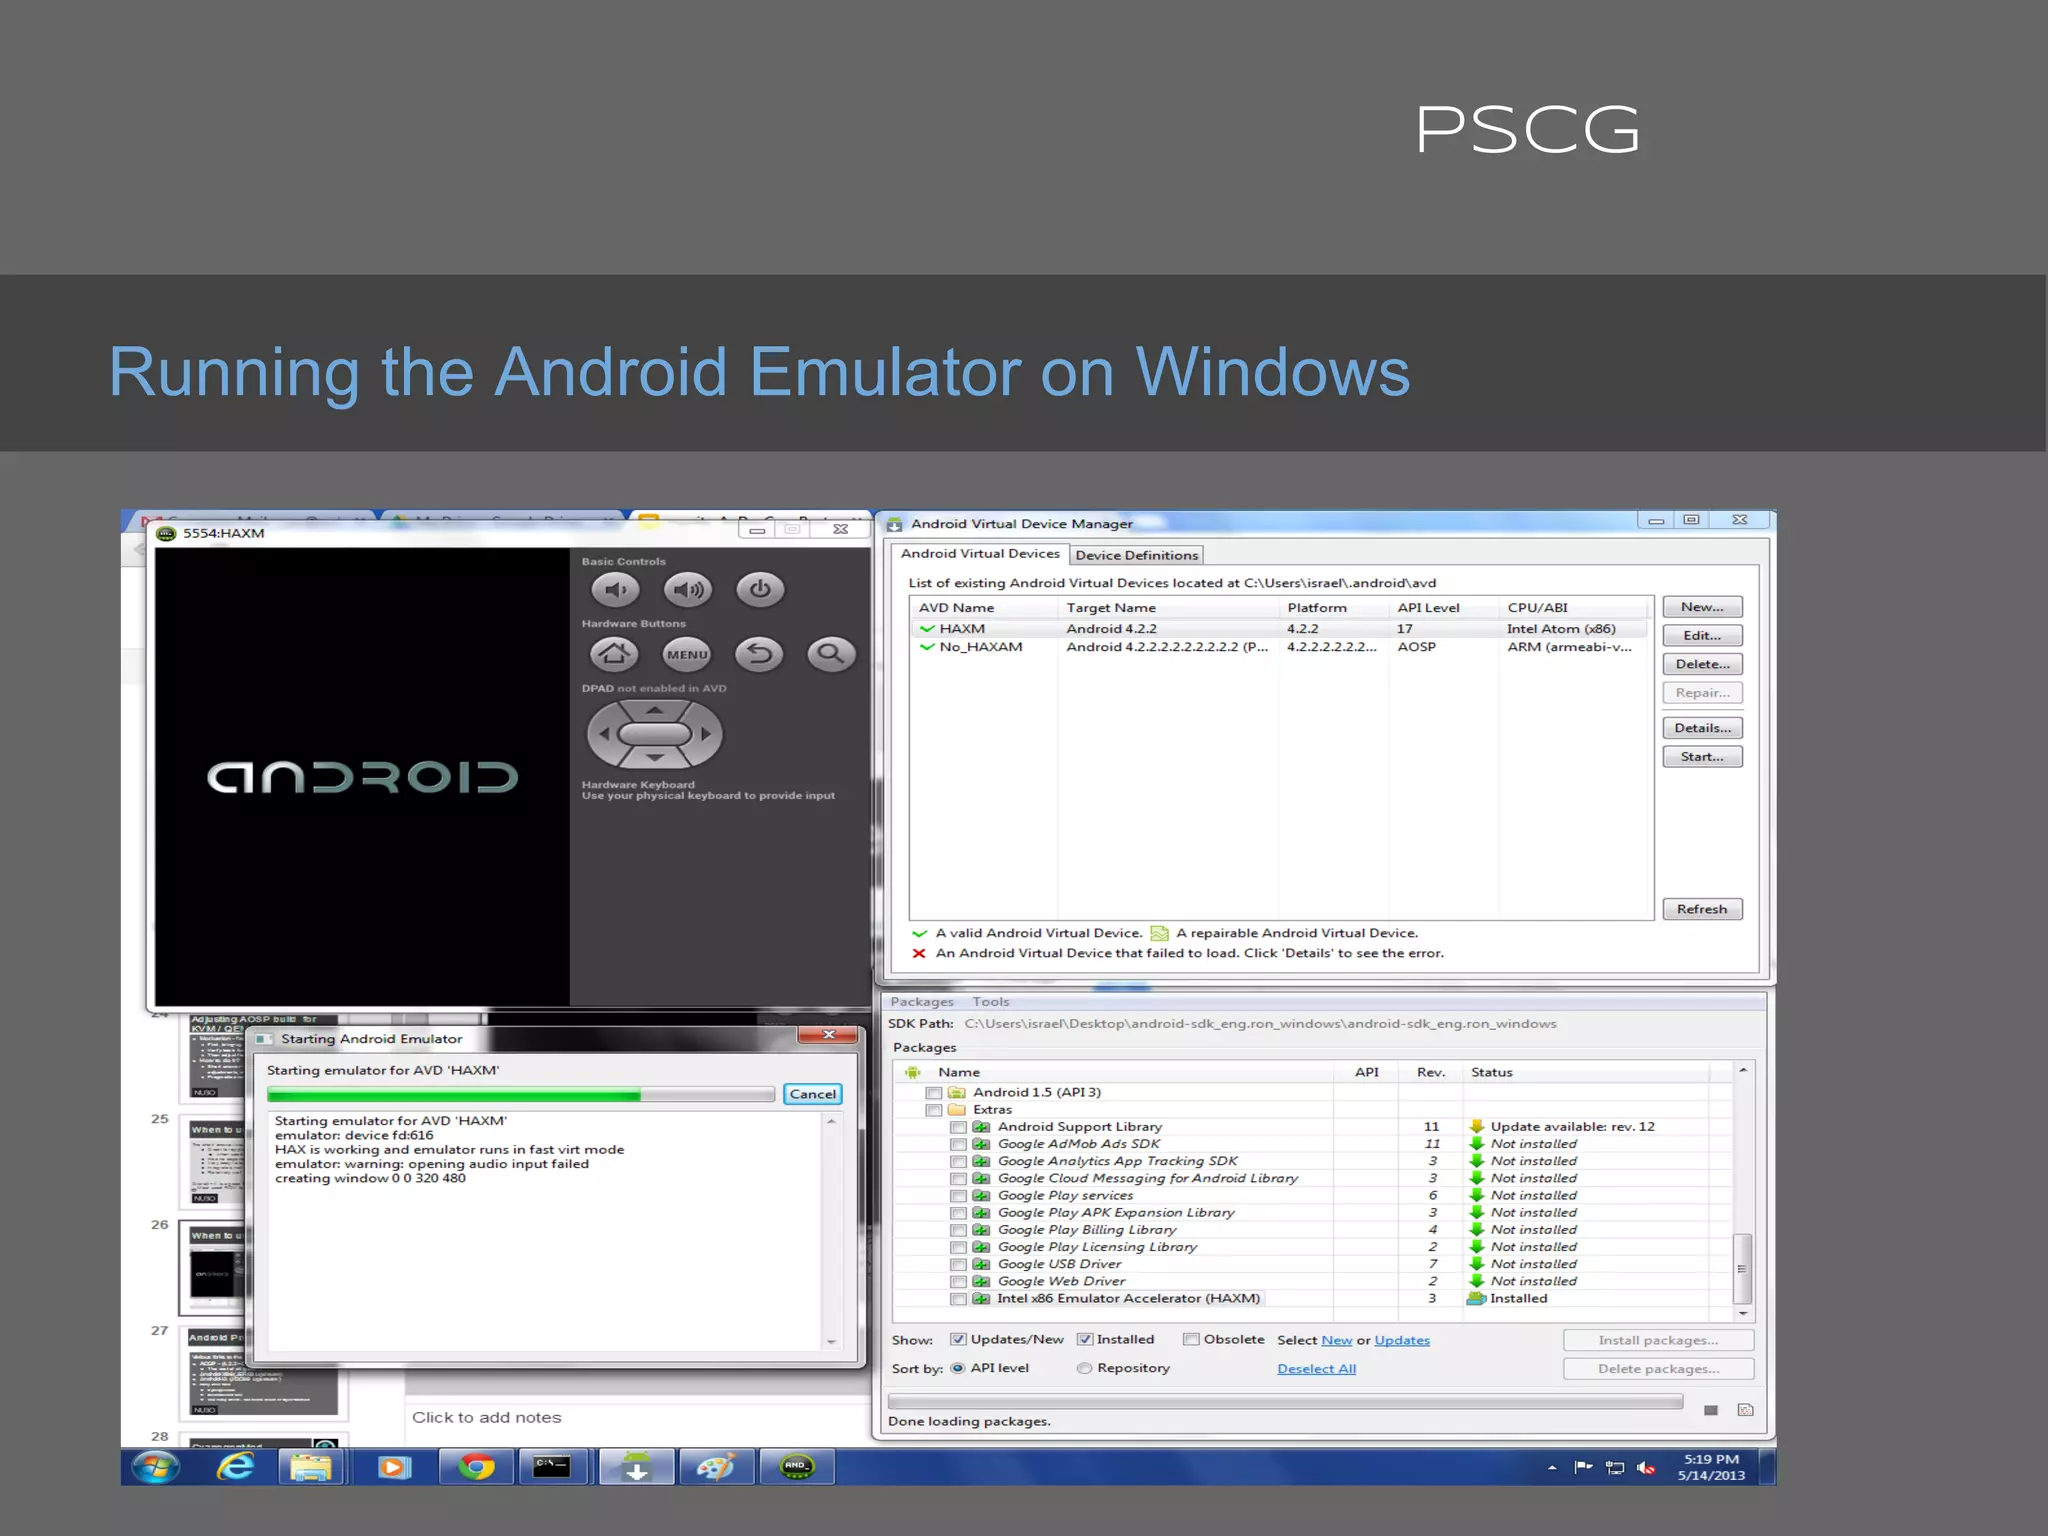
Task: Open Windows Media Player from taskbar
Action: point(393,1467)
